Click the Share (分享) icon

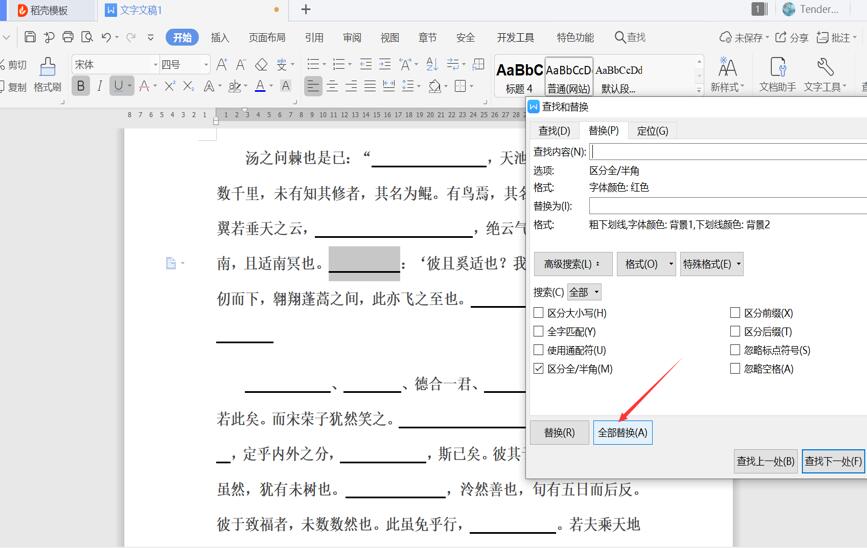(791, 38)
